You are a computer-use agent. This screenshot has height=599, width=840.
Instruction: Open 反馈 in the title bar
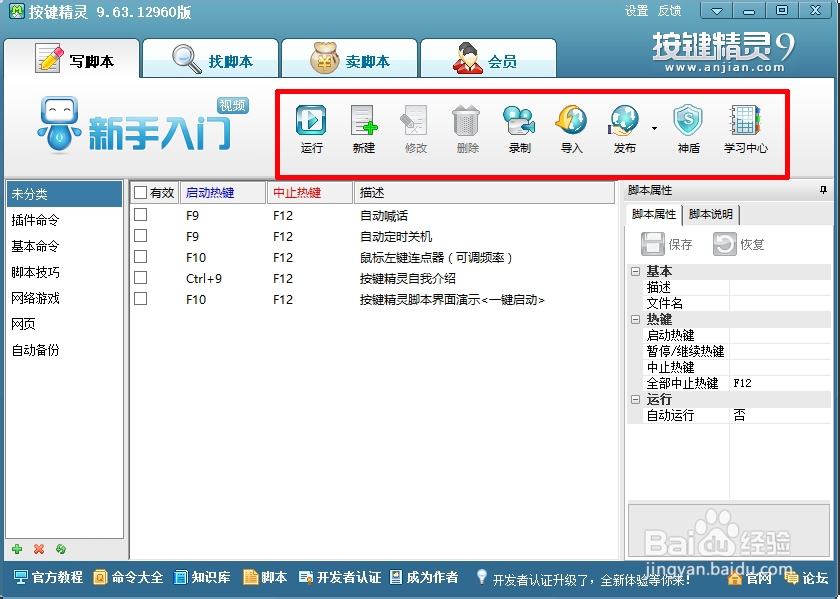click(669, 11)
